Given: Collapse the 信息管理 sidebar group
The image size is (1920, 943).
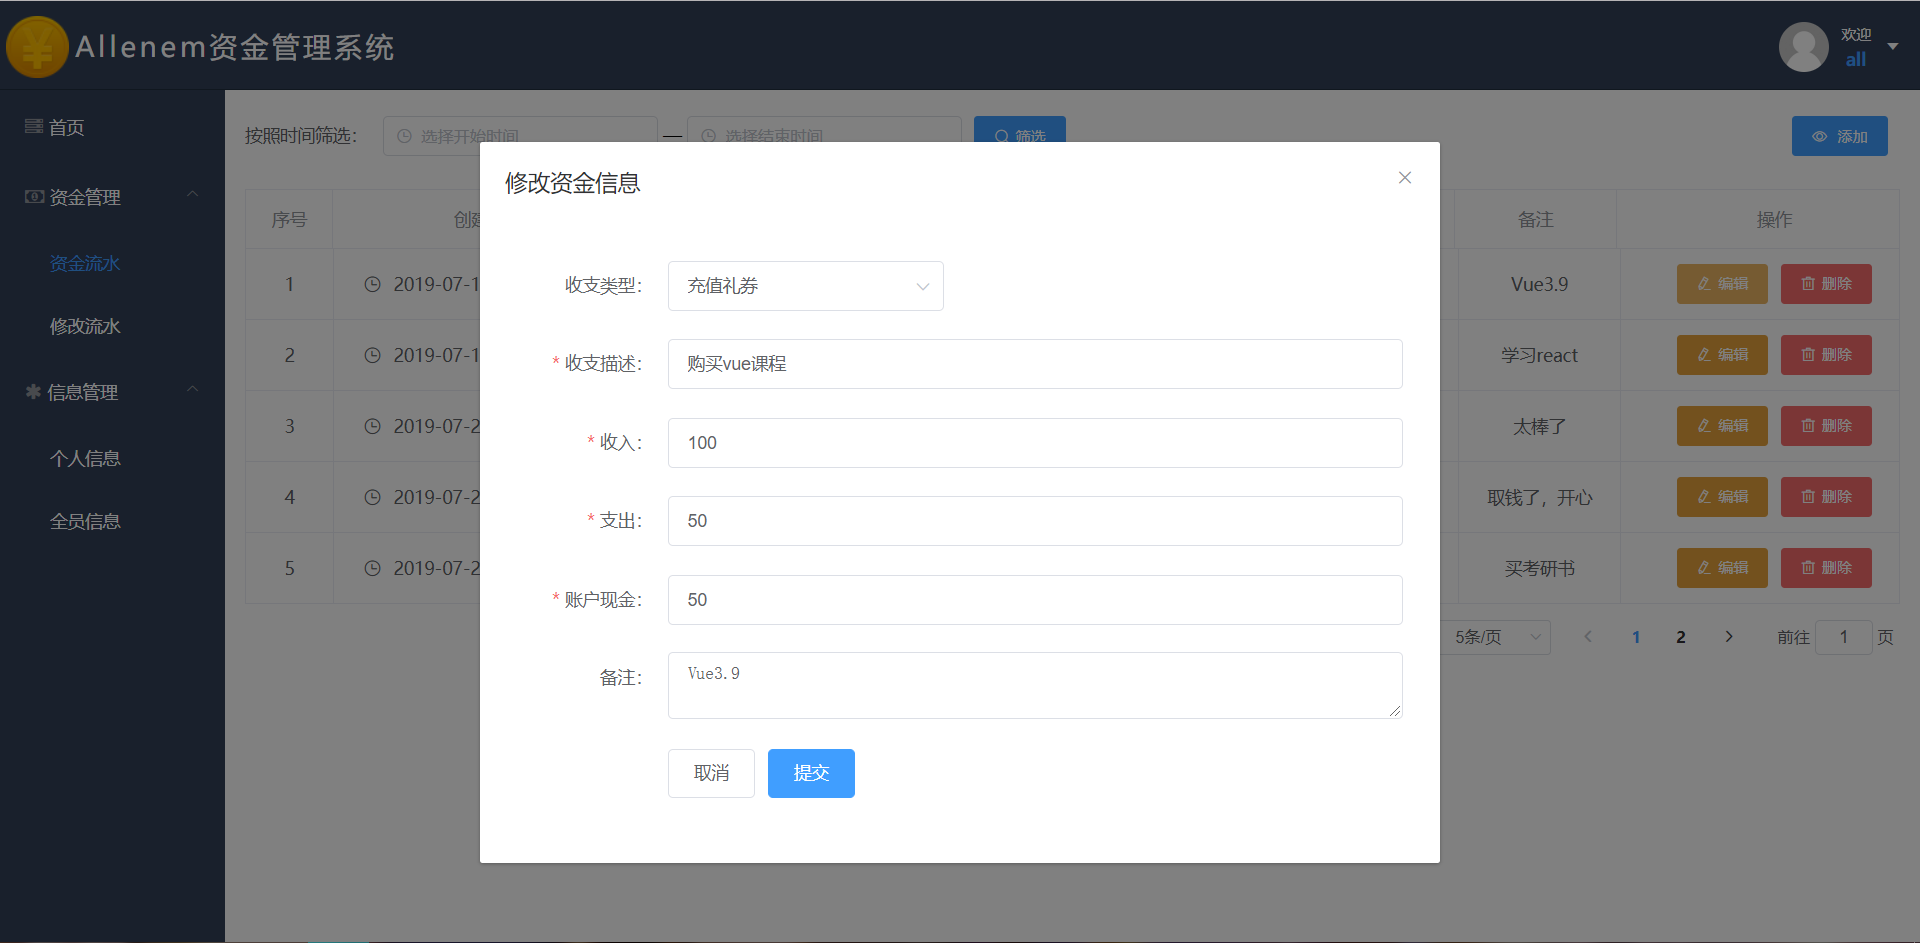Looking at the screenshot, I should [x=112, y=392].
